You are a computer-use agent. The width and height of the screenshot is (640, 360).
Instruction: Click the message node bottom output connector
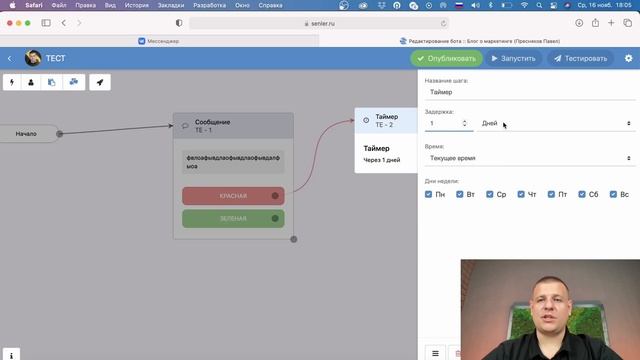[293, 239]
